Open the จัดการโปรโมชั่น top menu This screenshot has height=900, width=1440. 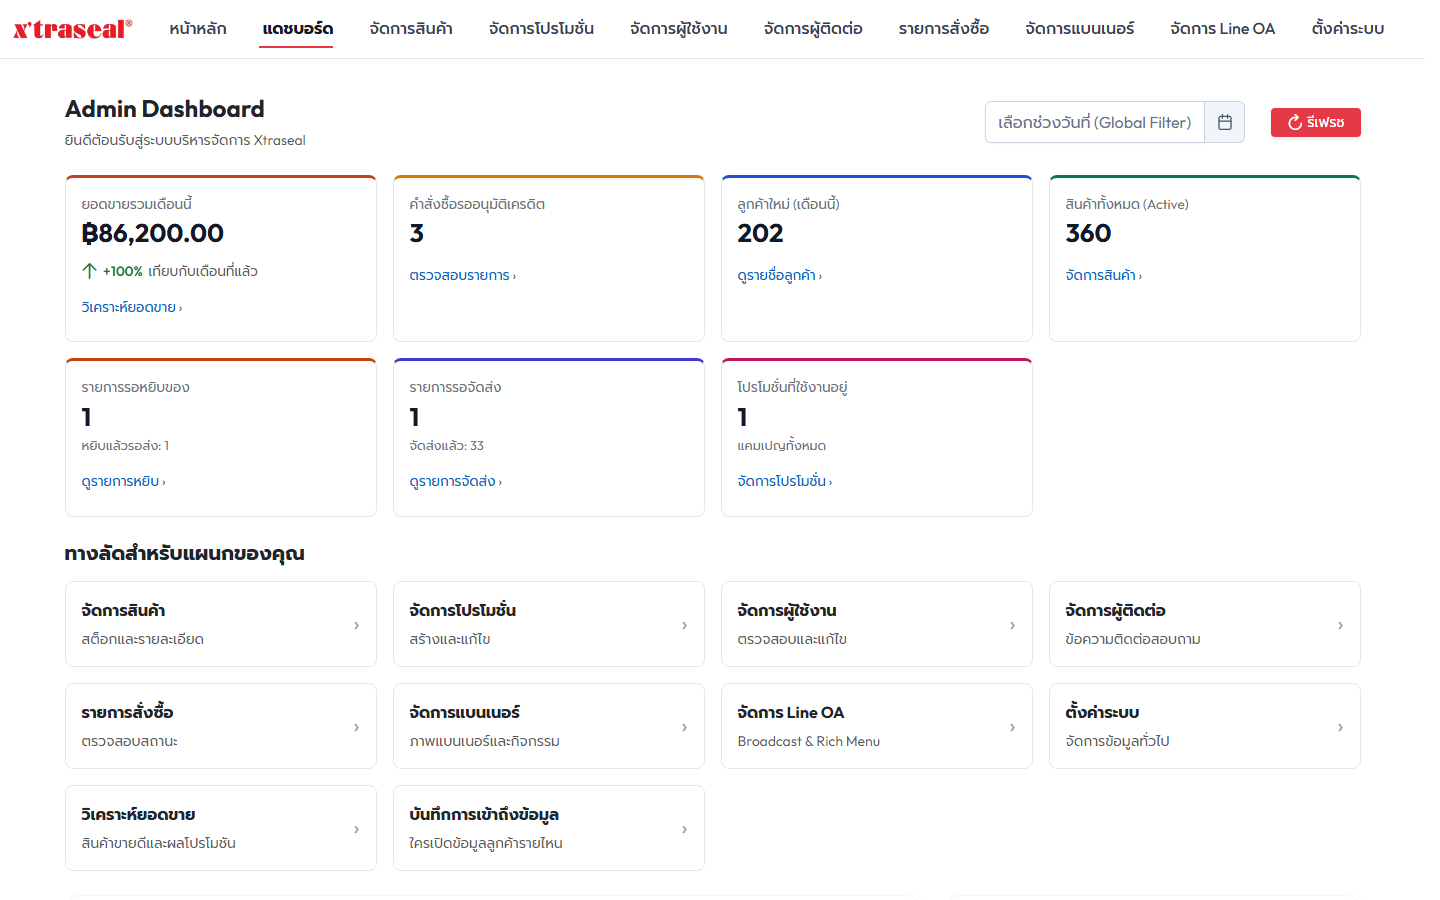tap(541, 28)
